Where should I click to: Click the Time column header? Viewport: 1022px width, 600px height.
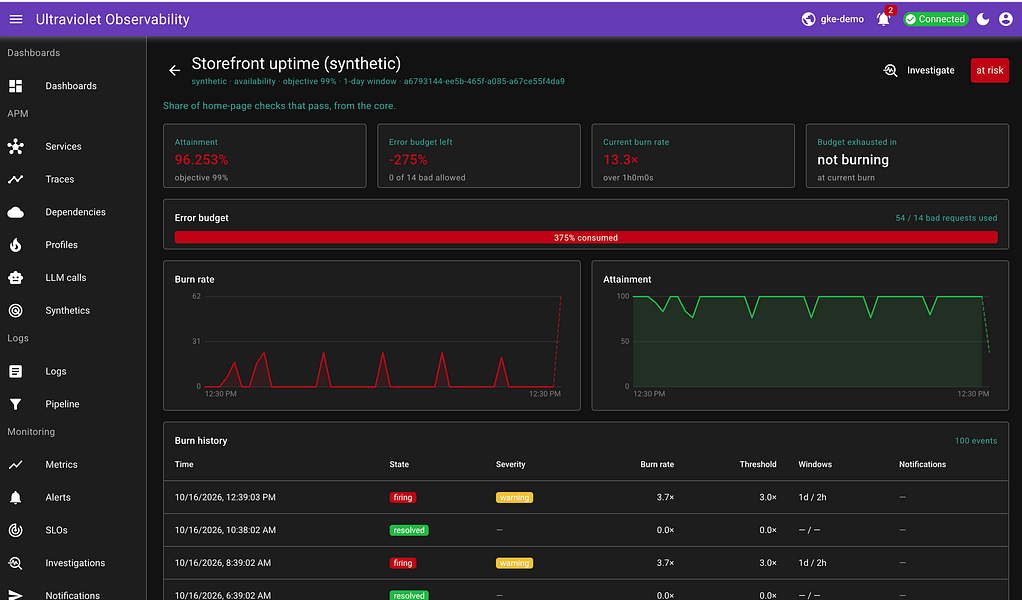tap(184, 464)
